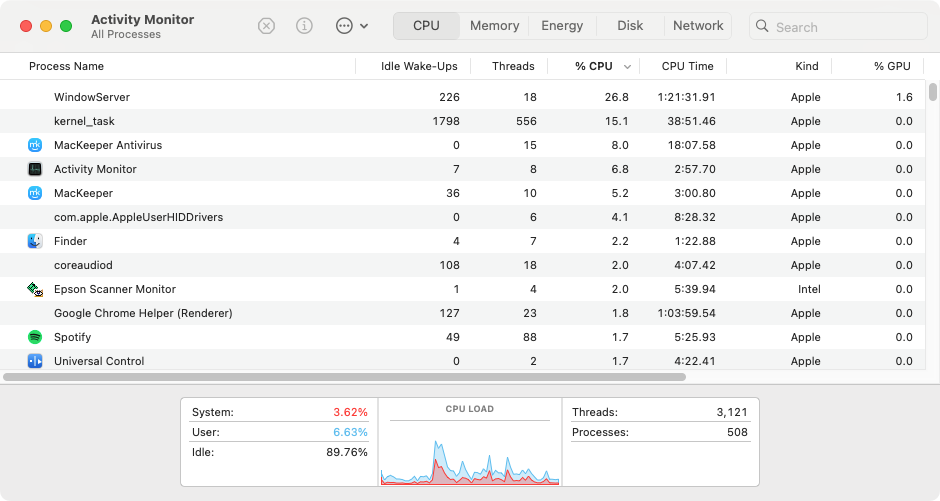Image resolution: width=940 pixels, height=501 pixels.
Task: Sort by % CPU column header
Action: click(x=593, y=66)
